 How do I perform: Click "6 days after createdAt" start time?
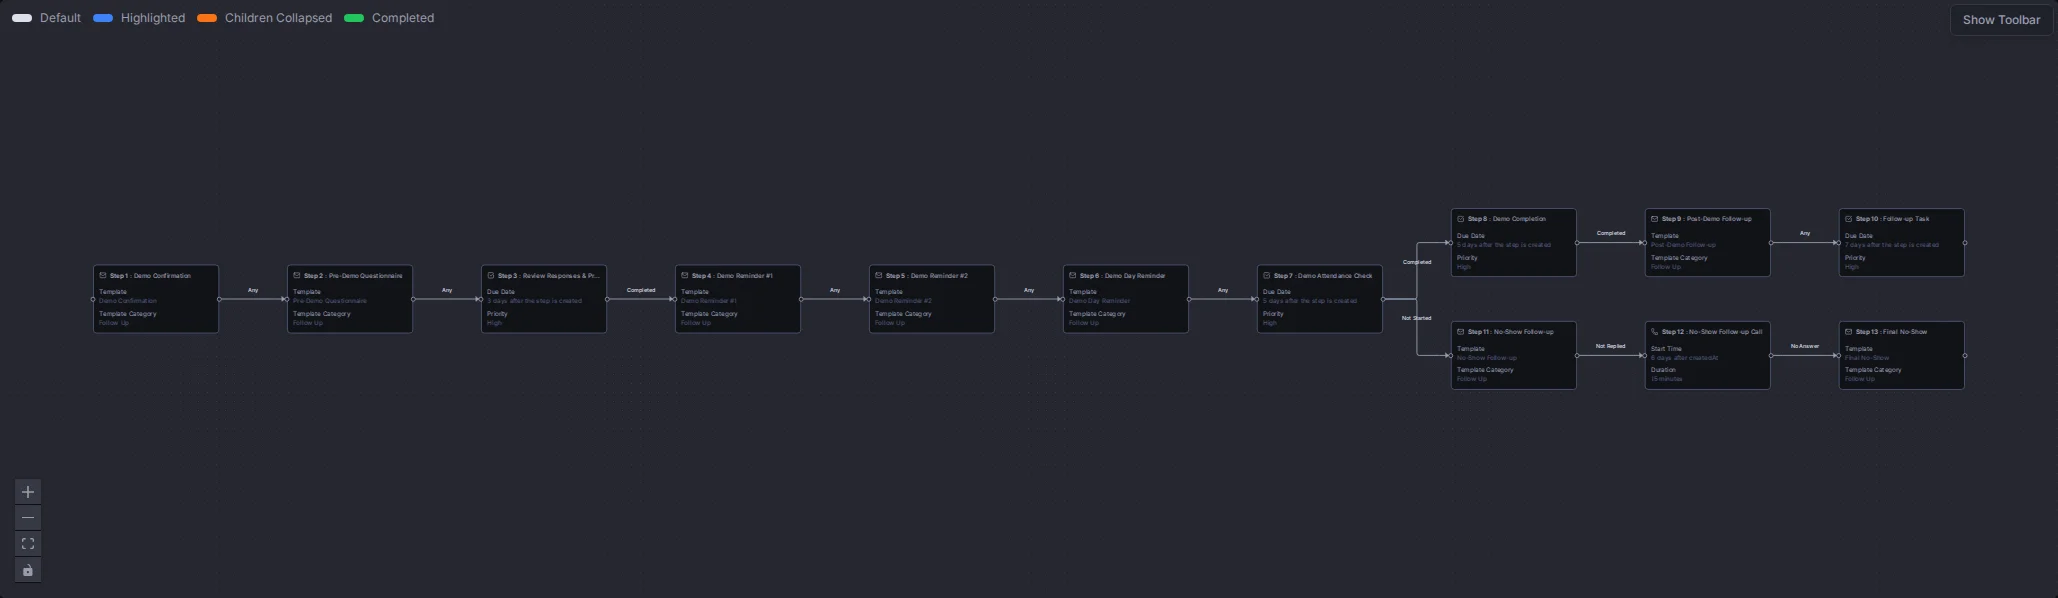1684,358
